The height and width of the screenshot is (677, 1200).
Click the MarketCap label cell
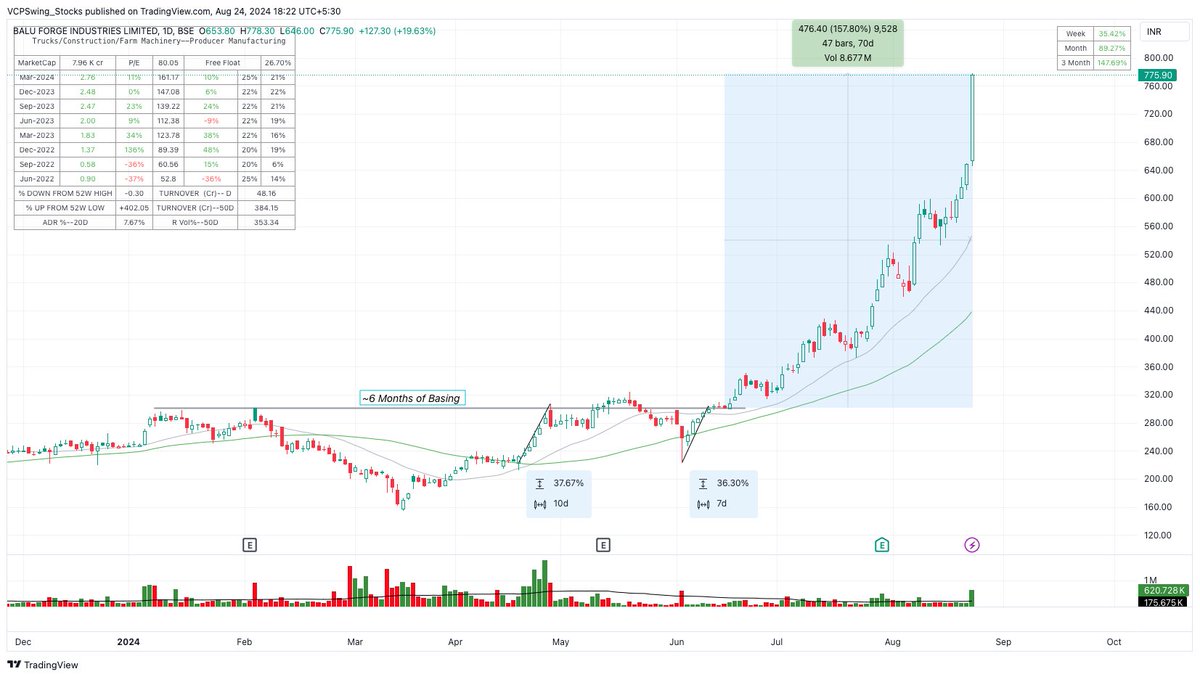(x=37, y=63)
